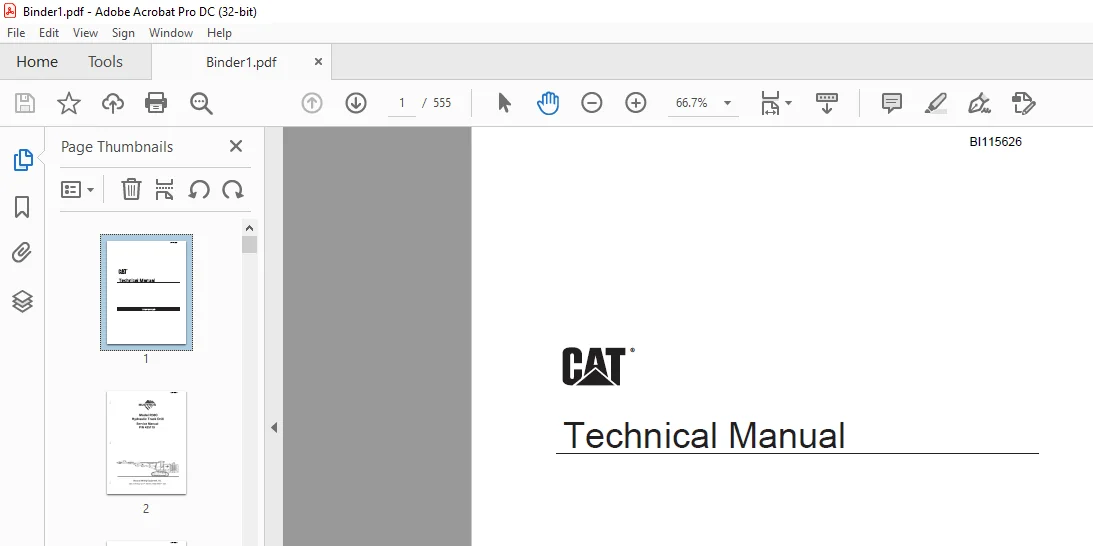Click the page number input field
1093x546 pixels.
pos(402,103)
